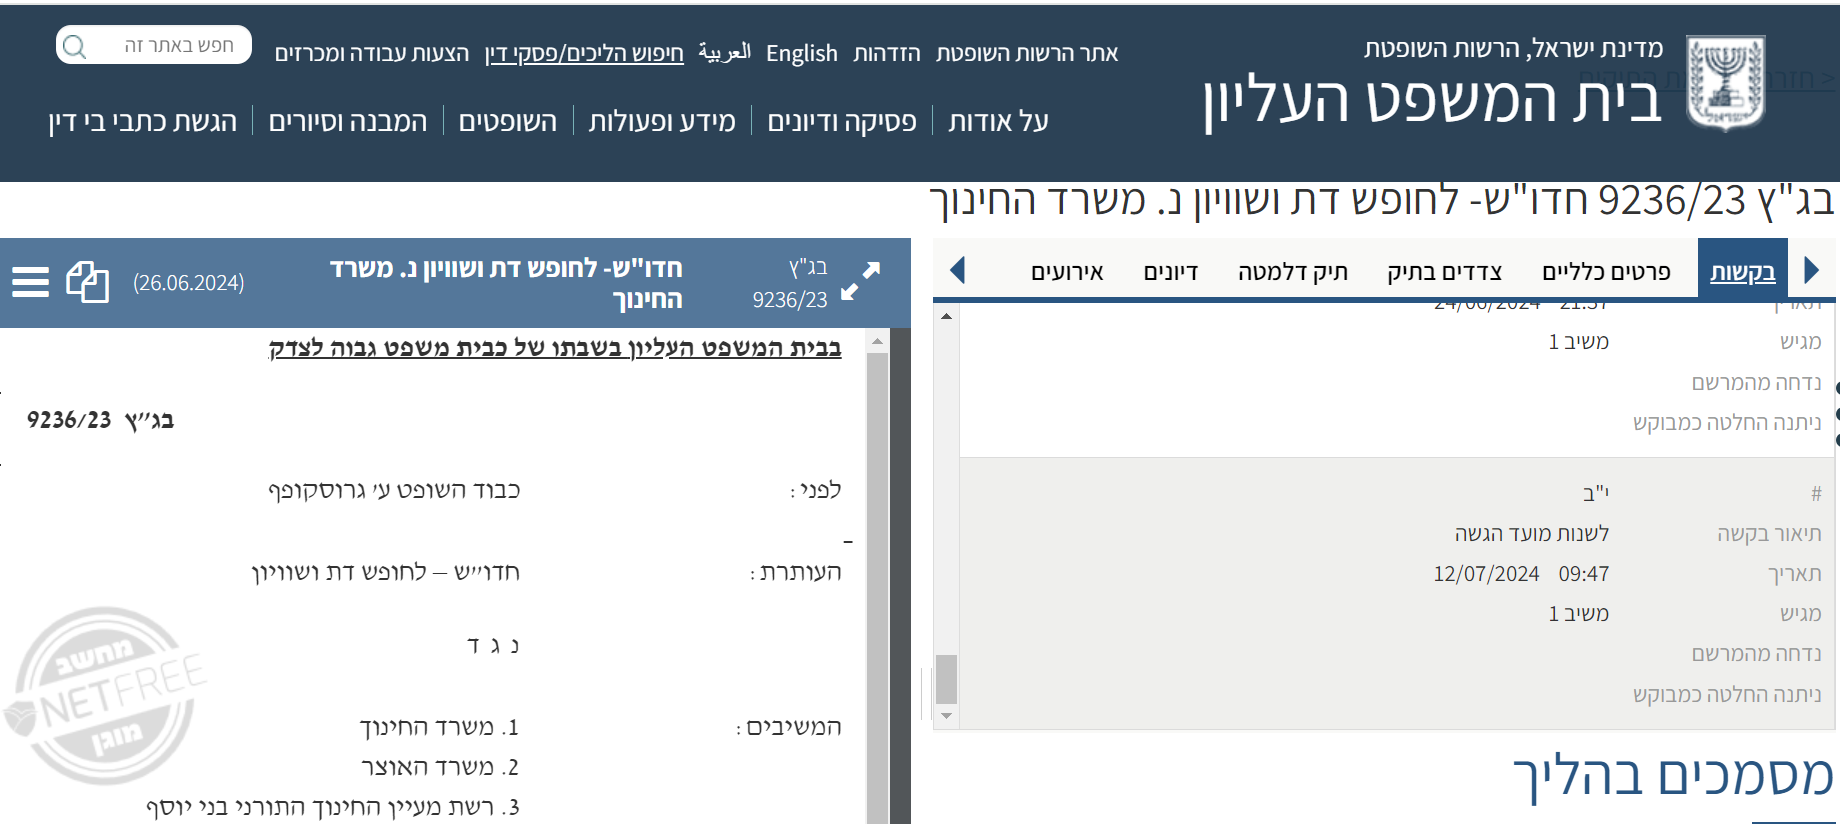Click the request date '12/07/2024'
This screenshot has height=824, width=1840.
(x=1486, y=574)
